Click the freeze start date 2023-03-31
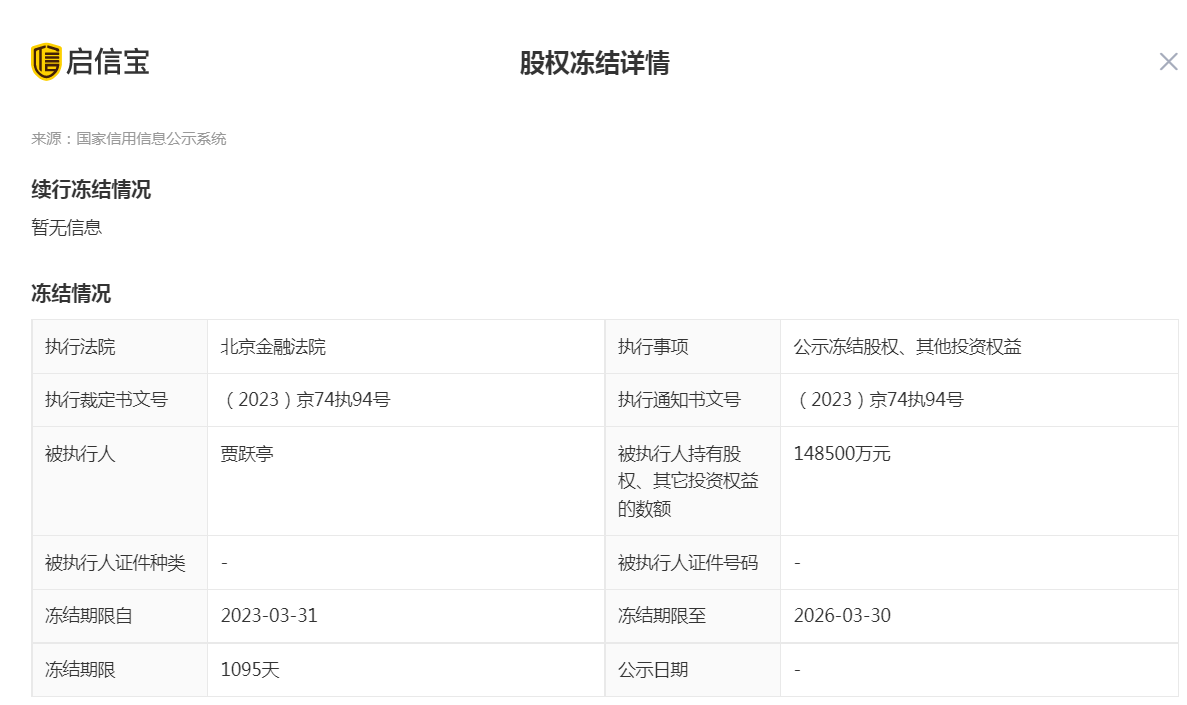 [266, 615]
